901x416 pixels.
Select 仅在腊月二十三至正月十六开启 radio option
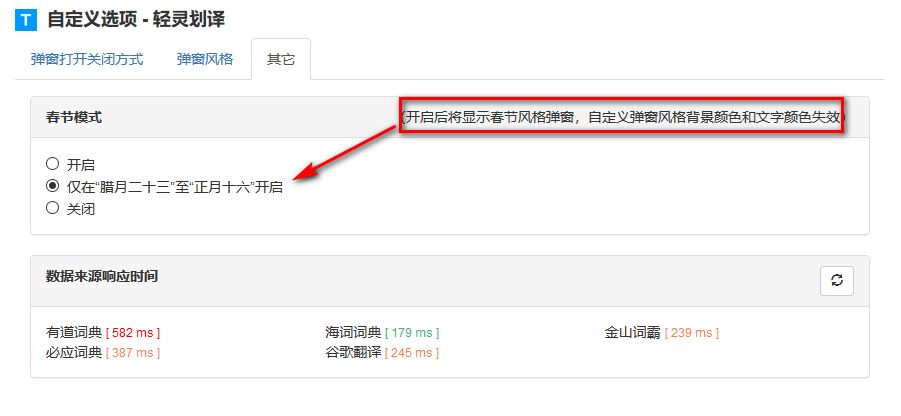(52, 186)
